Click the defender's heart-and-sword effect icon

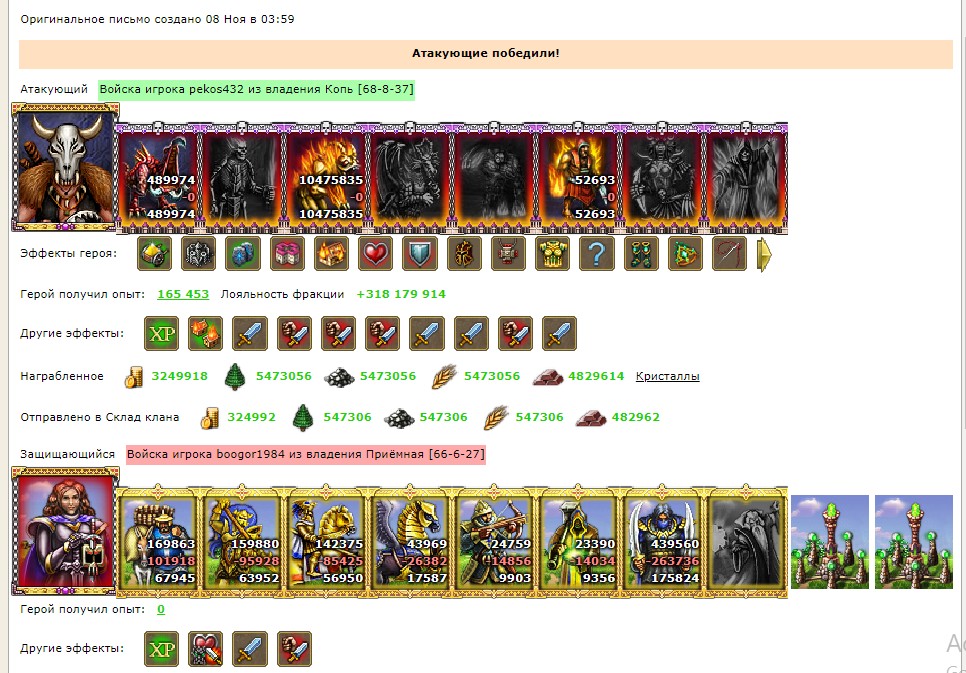click(206, 649)
